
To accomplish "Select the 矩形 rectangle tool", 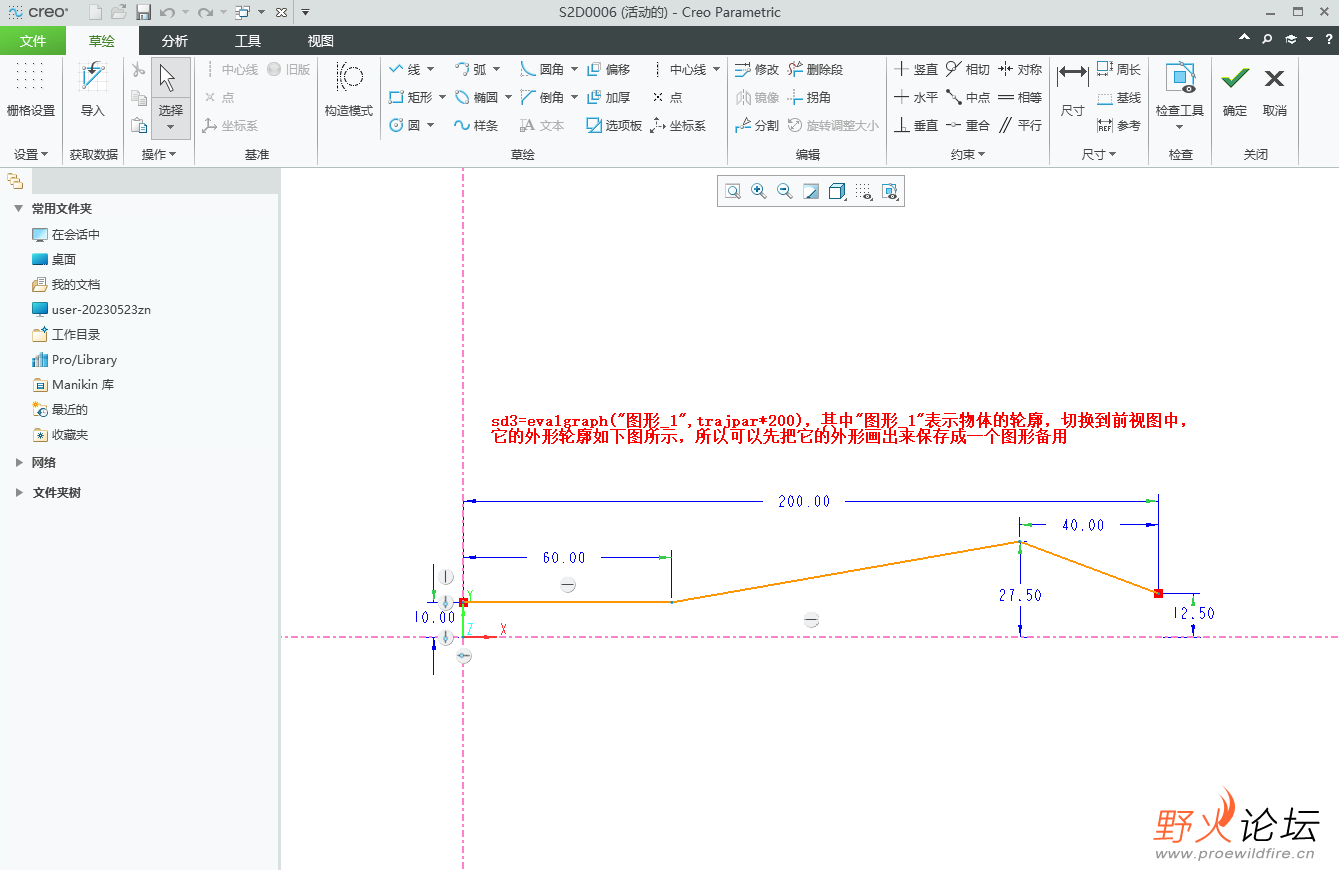I will [411, 97].
